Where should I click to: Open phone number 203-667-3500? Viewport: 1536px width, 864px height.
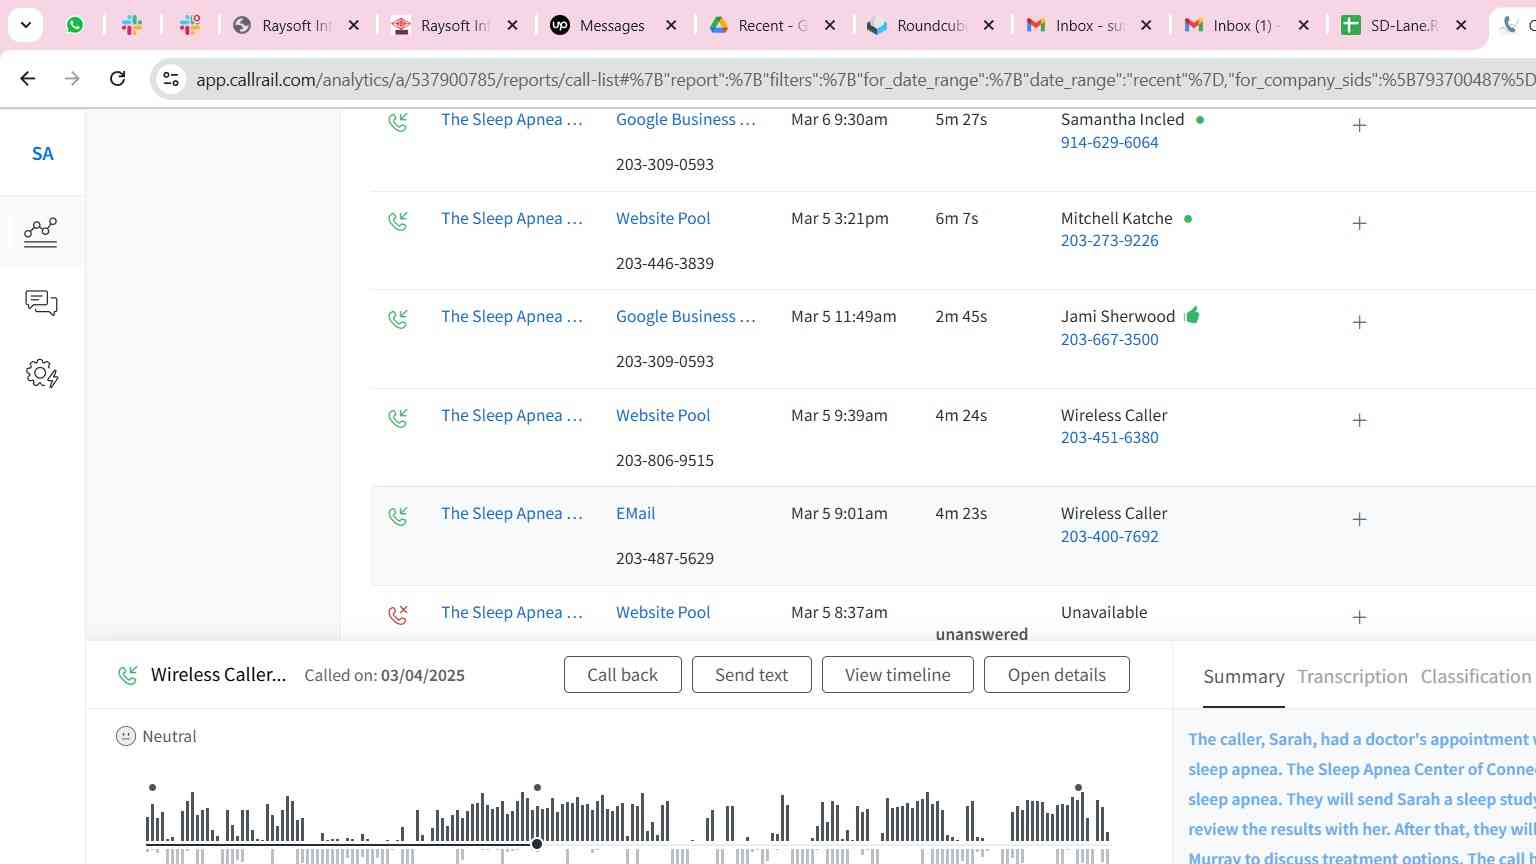tap(1109, 339)
